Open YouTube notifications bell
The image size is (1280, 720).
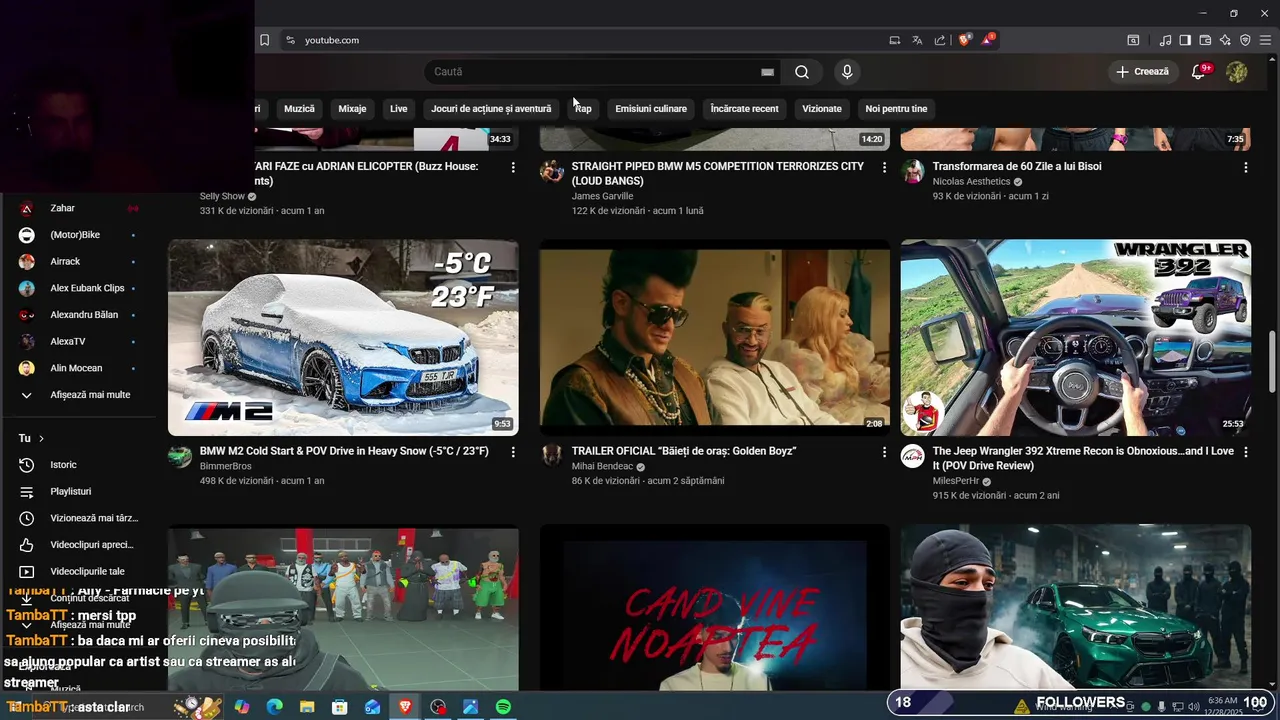pos(1199,72)
